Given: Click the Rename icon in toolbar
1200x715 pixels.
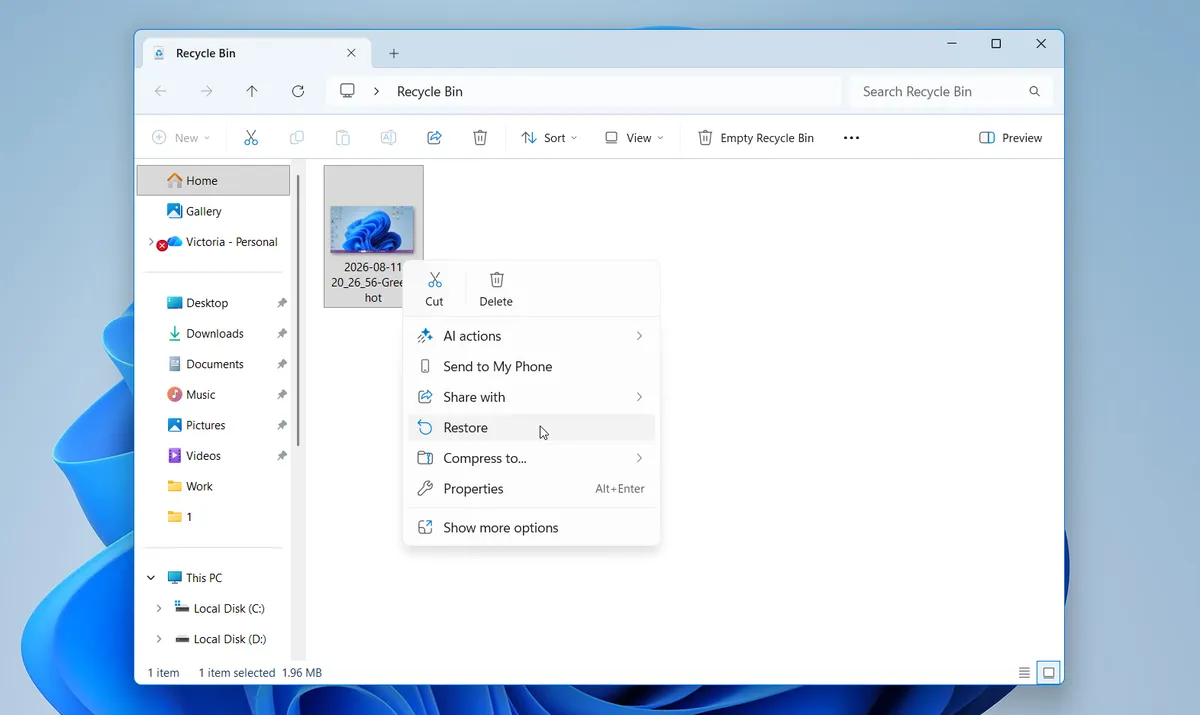Looking at the screenshot, I should pos(389,138).
